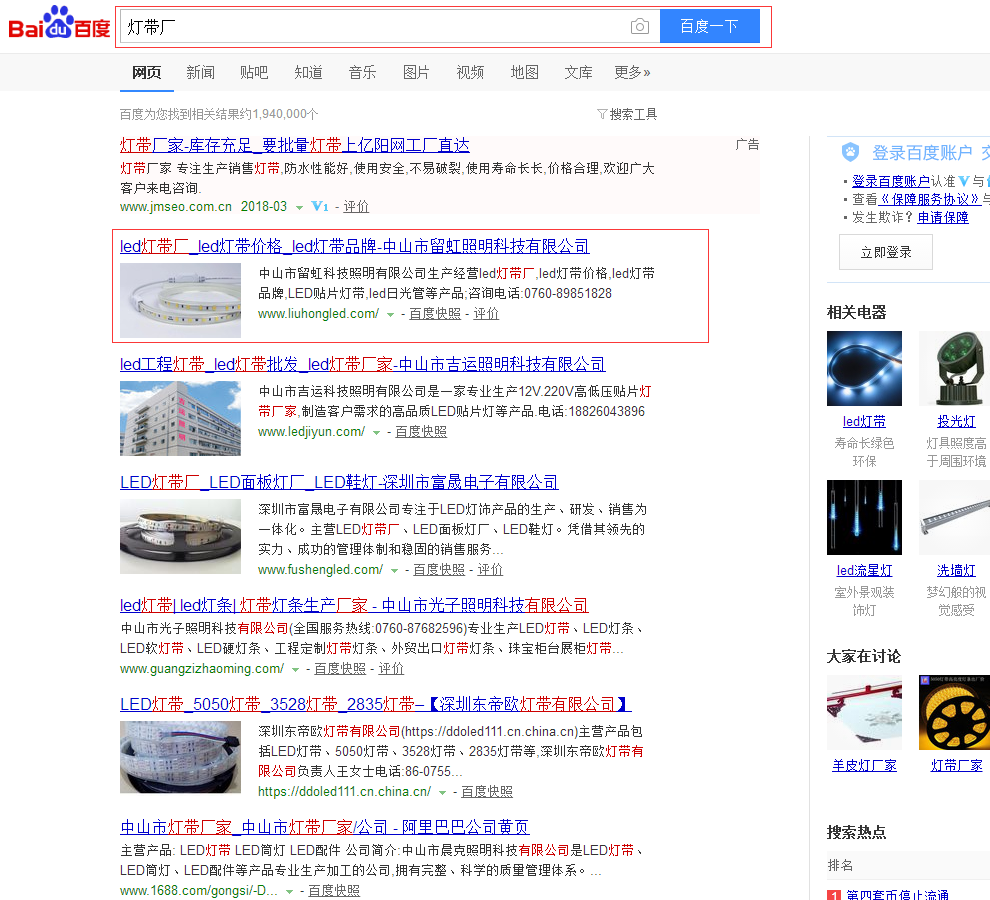
Task: Open the 中山市留虹照明科技 result title link
Action: pos(355,246)
